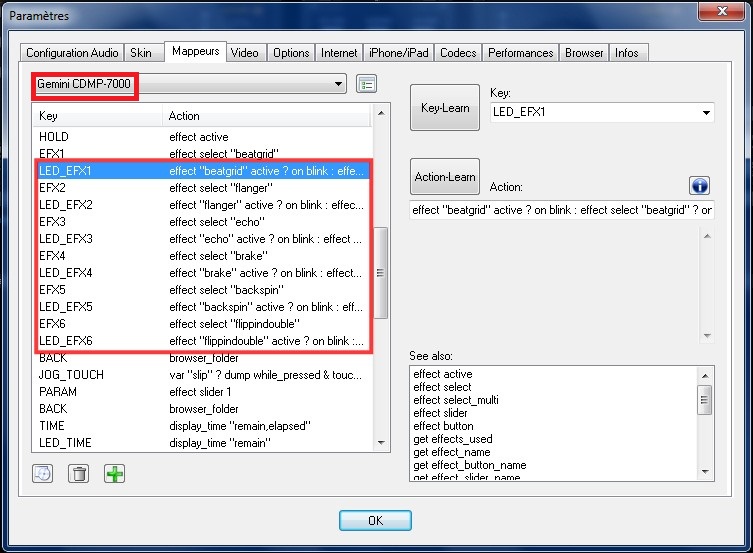
Task: Click inside the Action text field
Action: tap(560, 211)
